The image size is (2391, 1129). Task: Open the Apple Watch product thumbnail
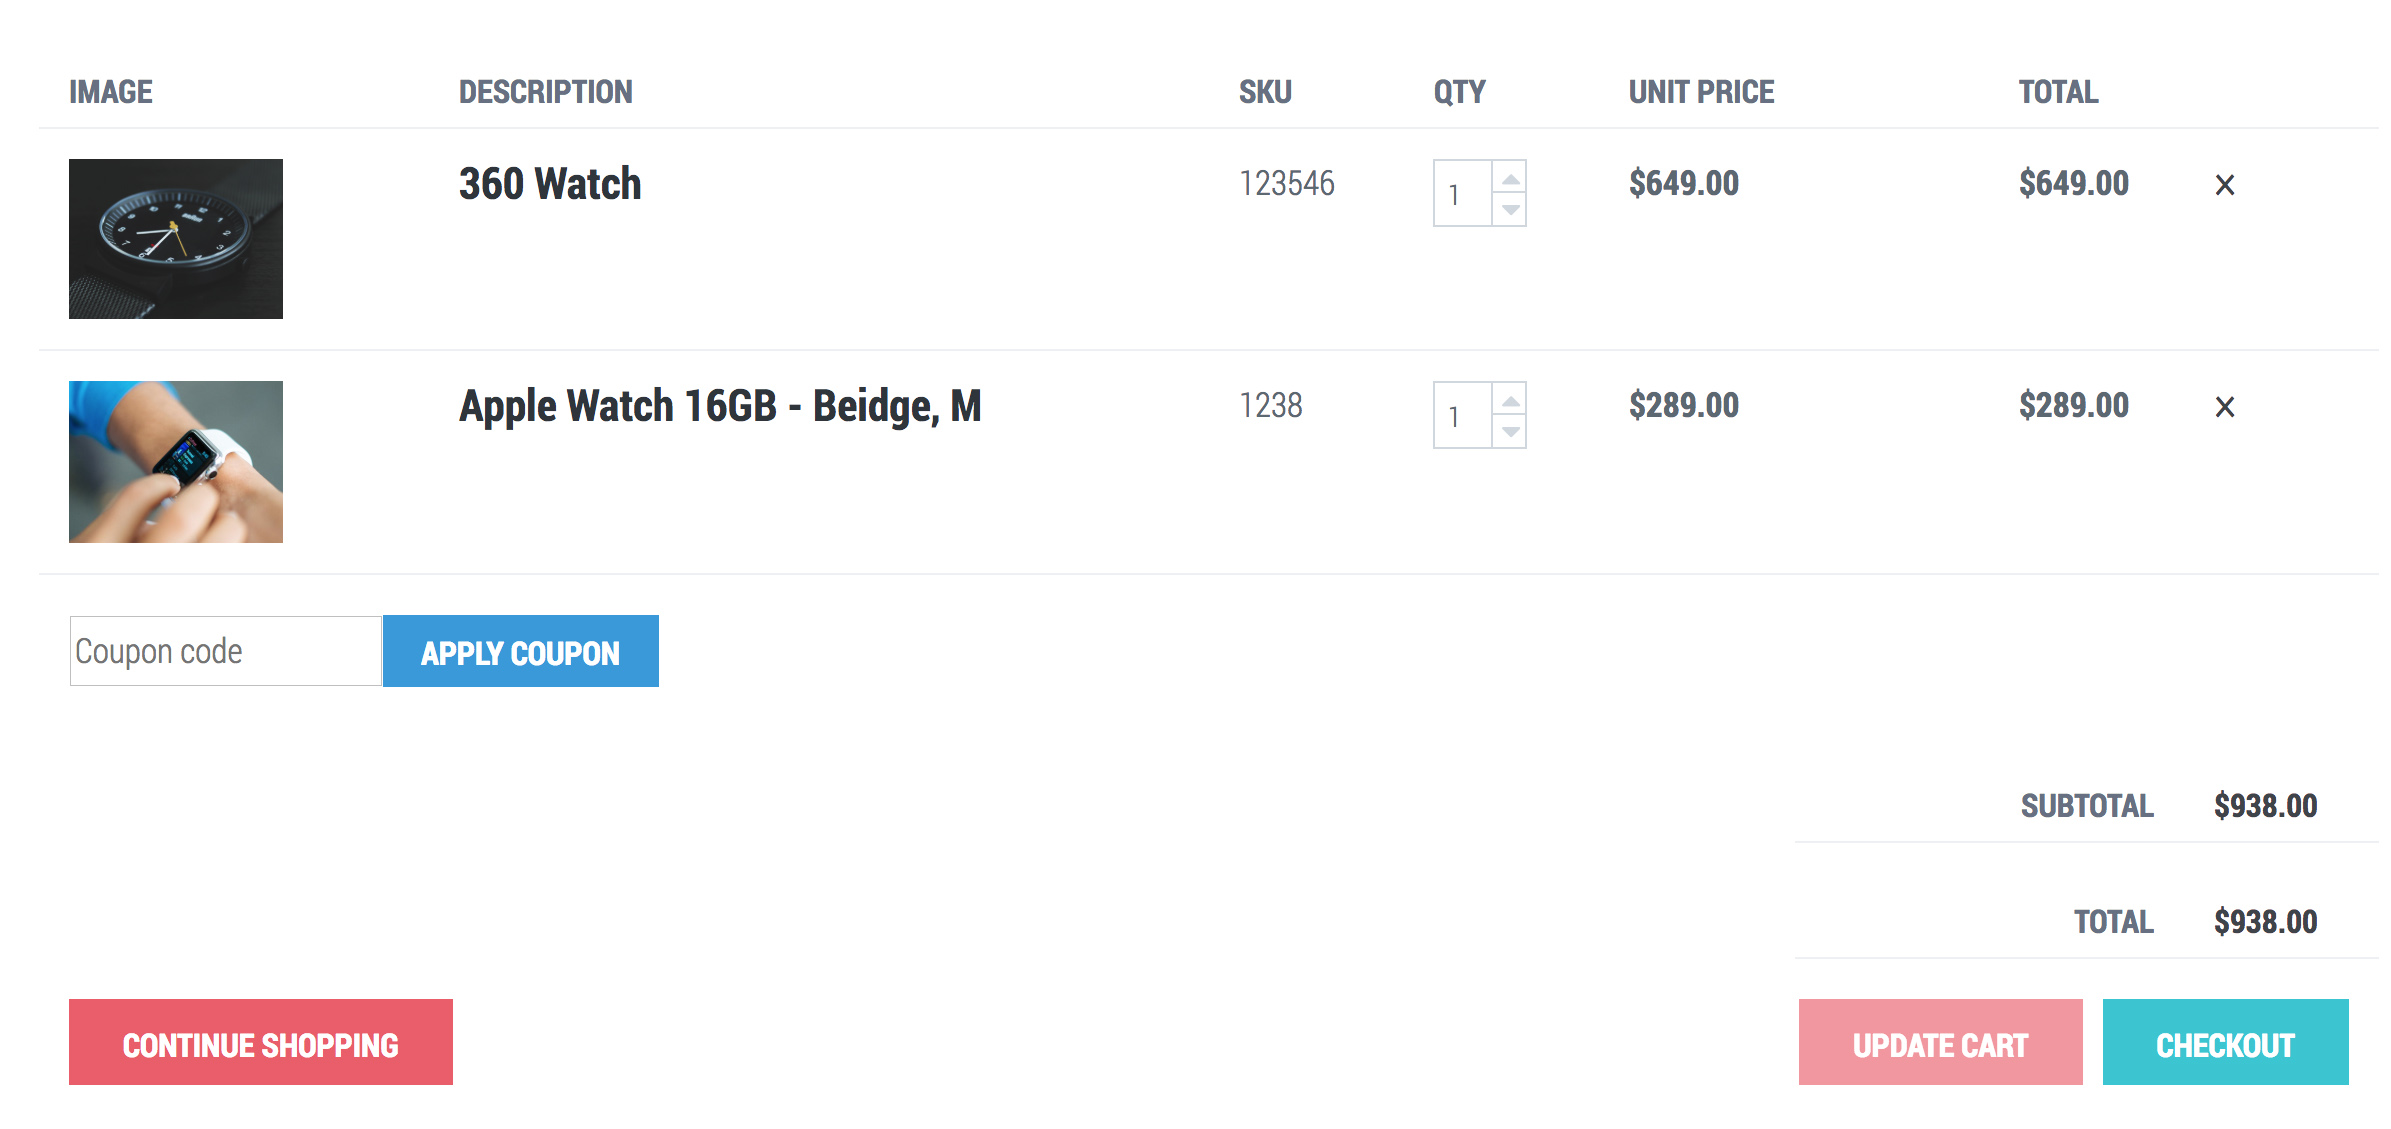176,462
